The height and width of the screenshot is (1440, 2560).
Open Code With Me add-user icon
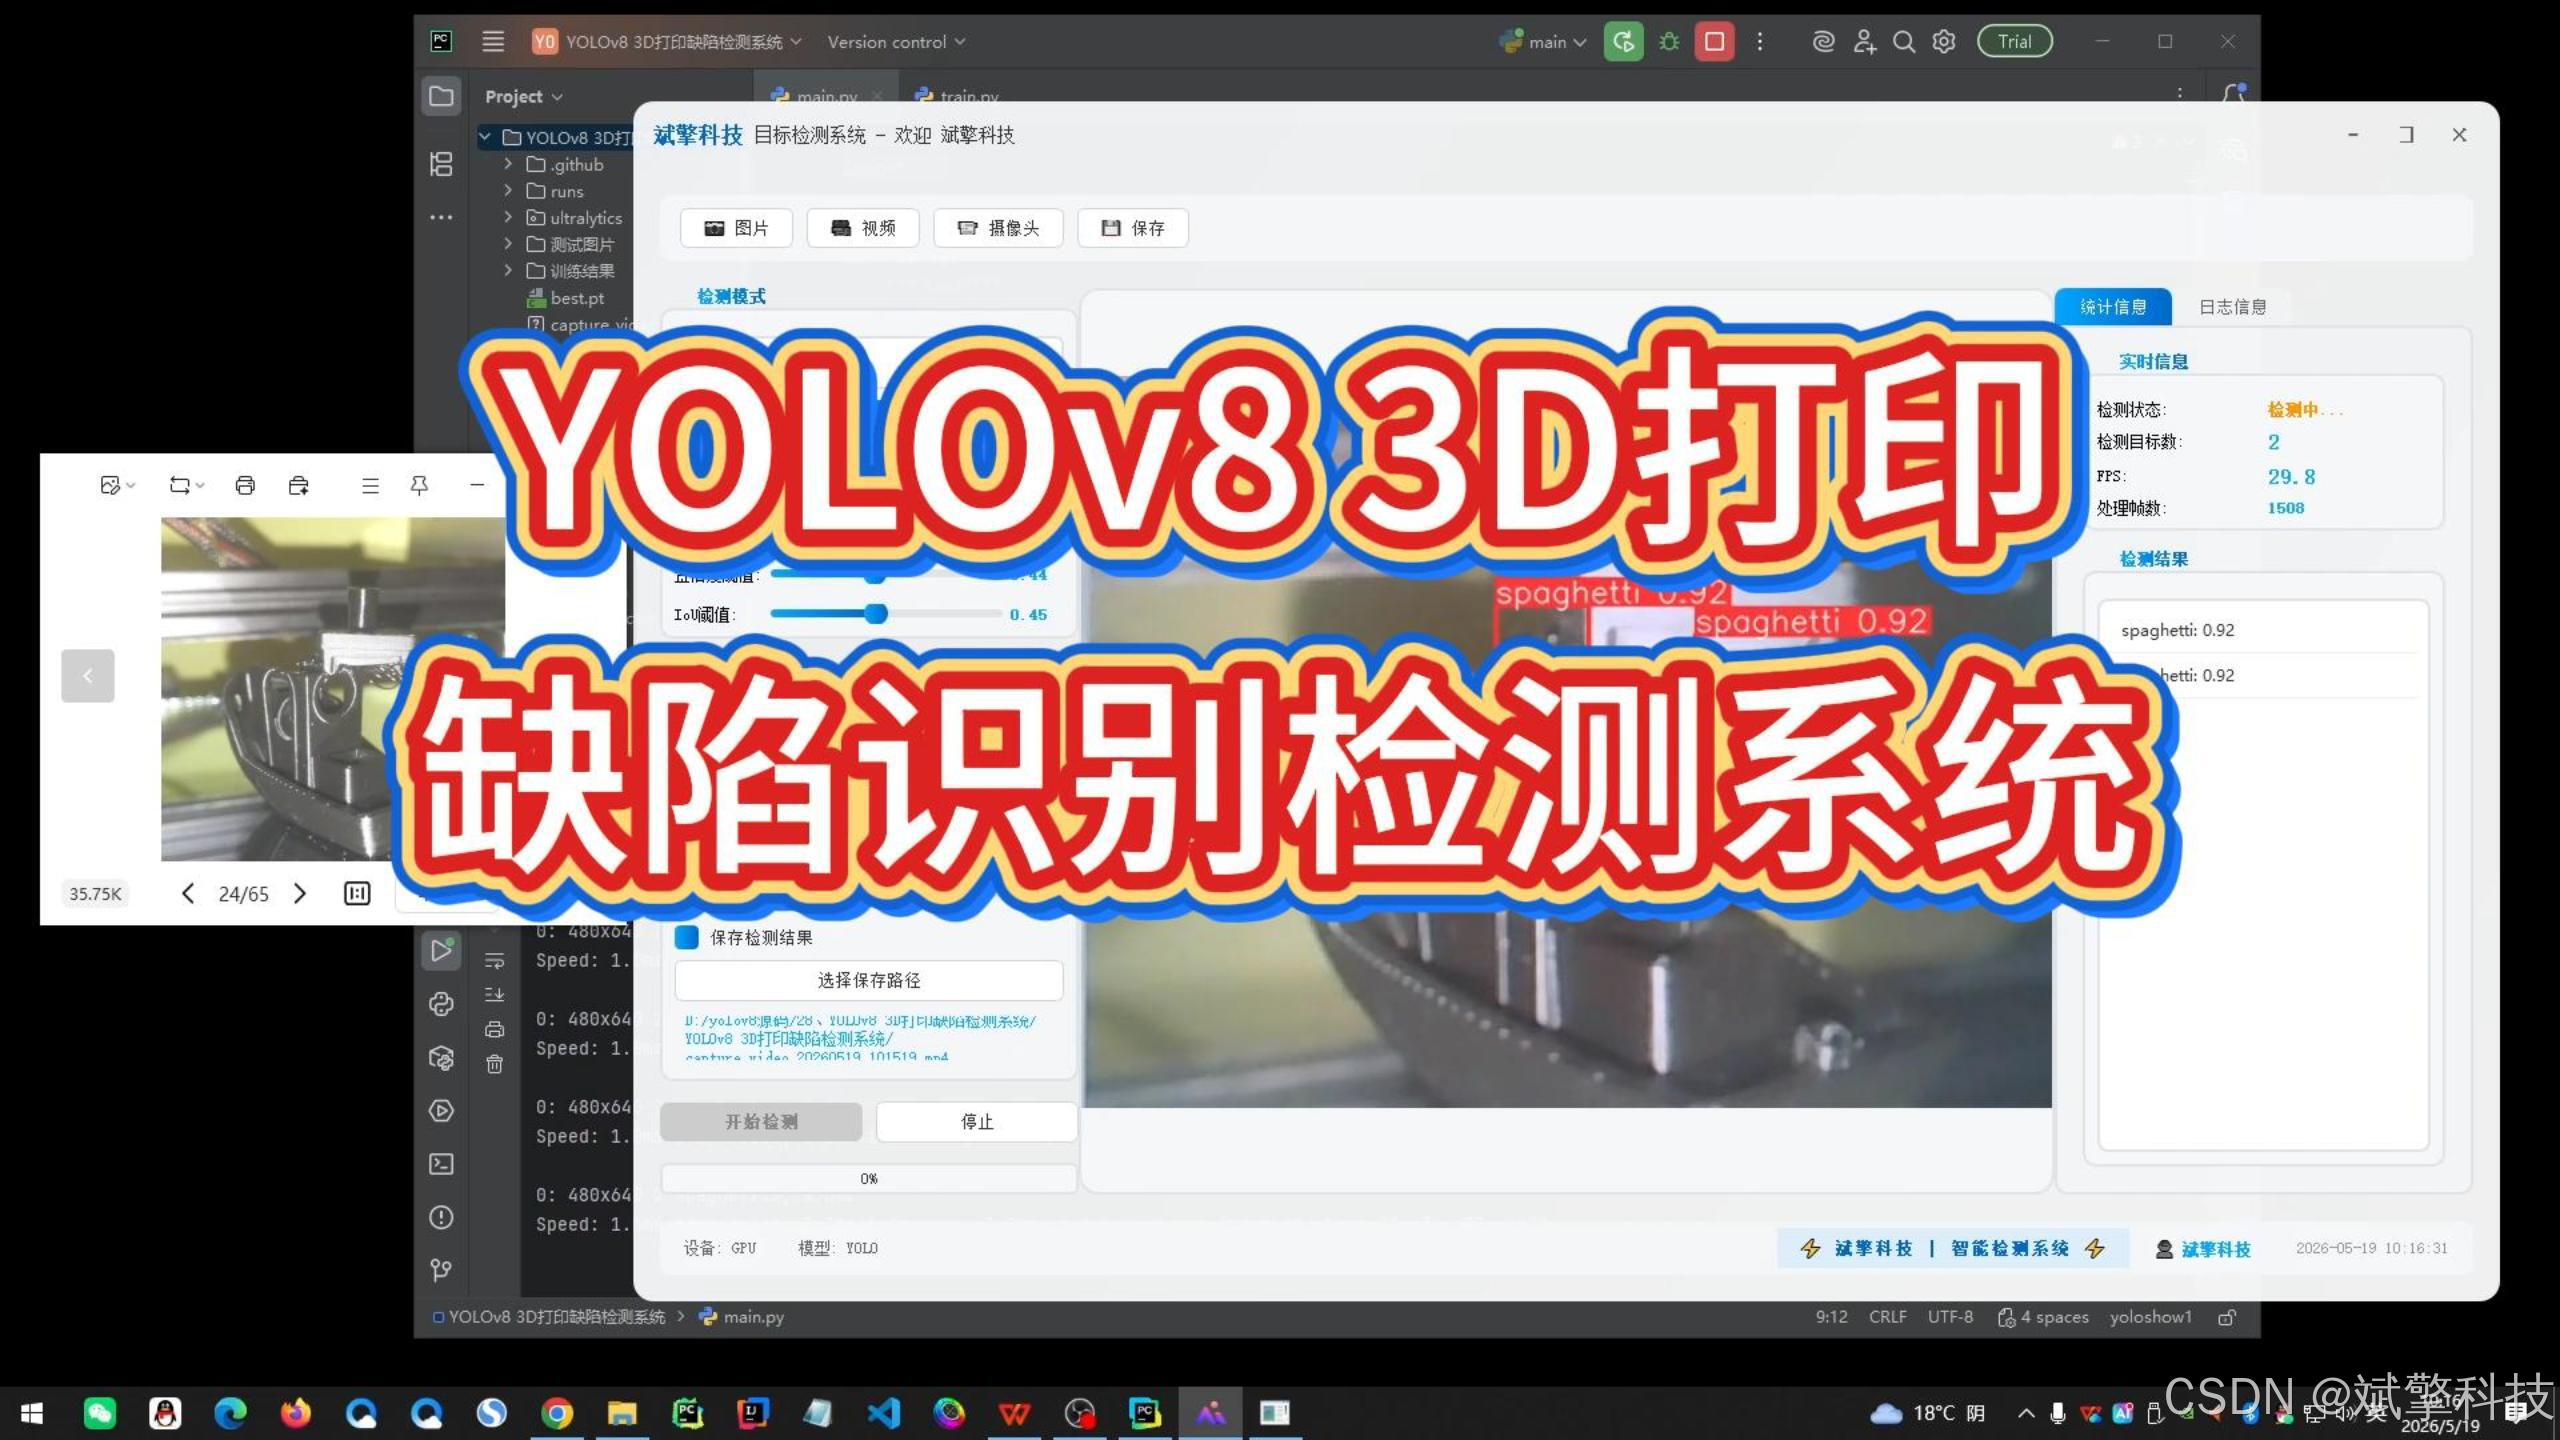(x=1864, y=41)
